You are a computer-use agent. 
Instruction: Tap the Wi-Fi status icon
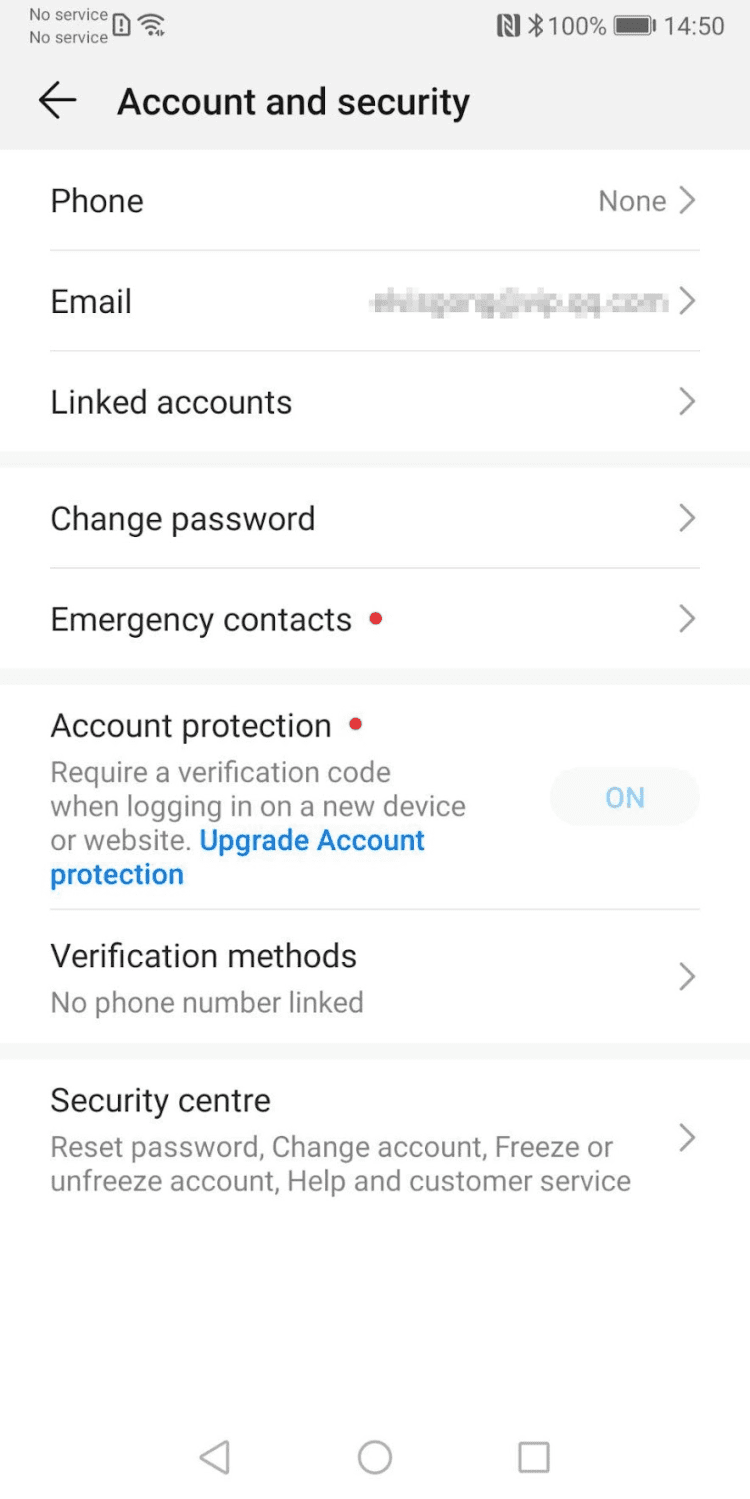pyautogui.click(x=152, y=26)
